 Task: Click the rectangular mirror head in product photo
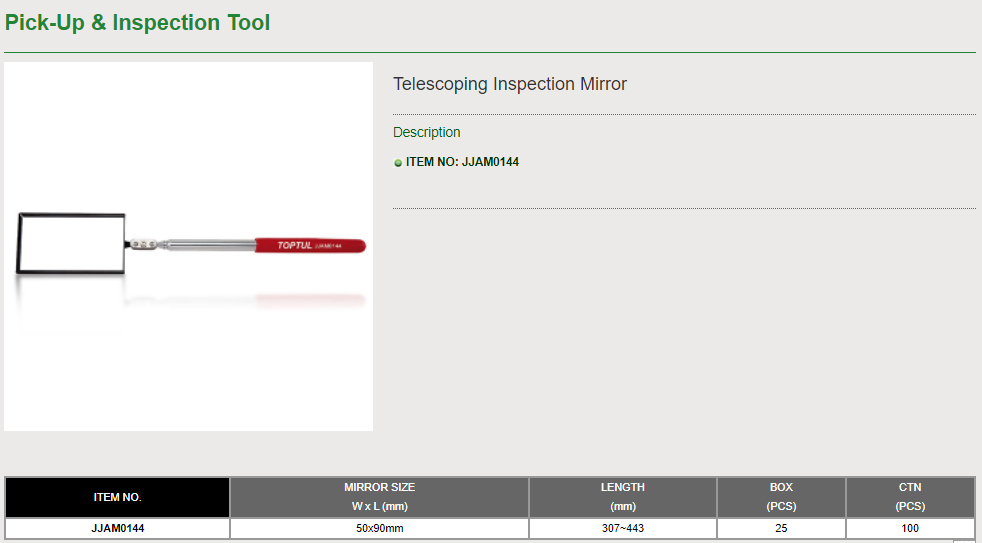pos(72,243)
